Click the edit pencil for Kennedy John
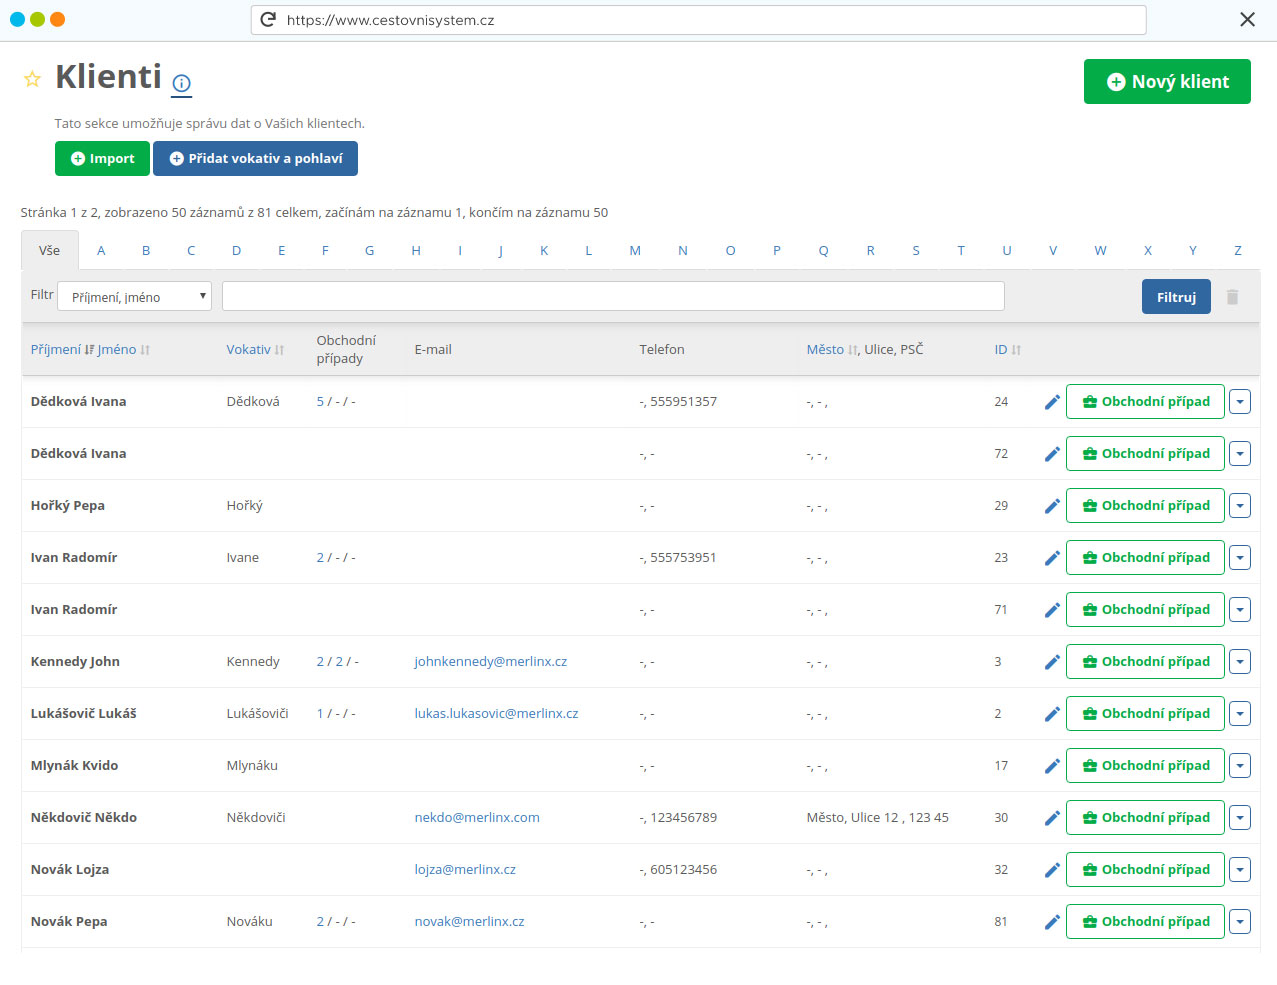 (x=1052, y=662)
